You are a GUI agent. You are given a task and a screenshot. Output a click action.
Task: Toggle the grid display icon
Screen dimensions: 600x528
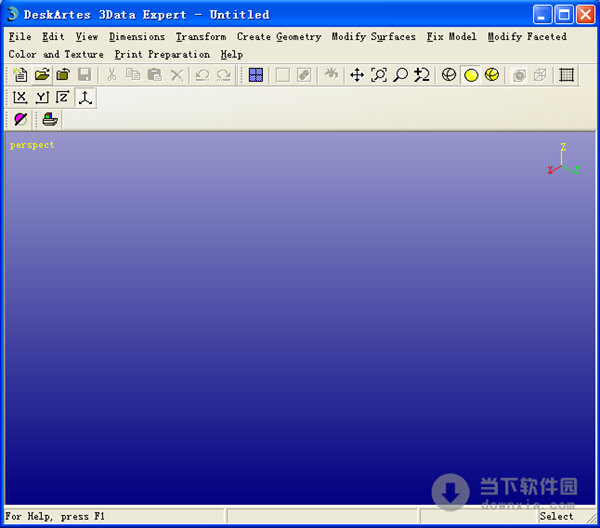(x=566, y=75)
